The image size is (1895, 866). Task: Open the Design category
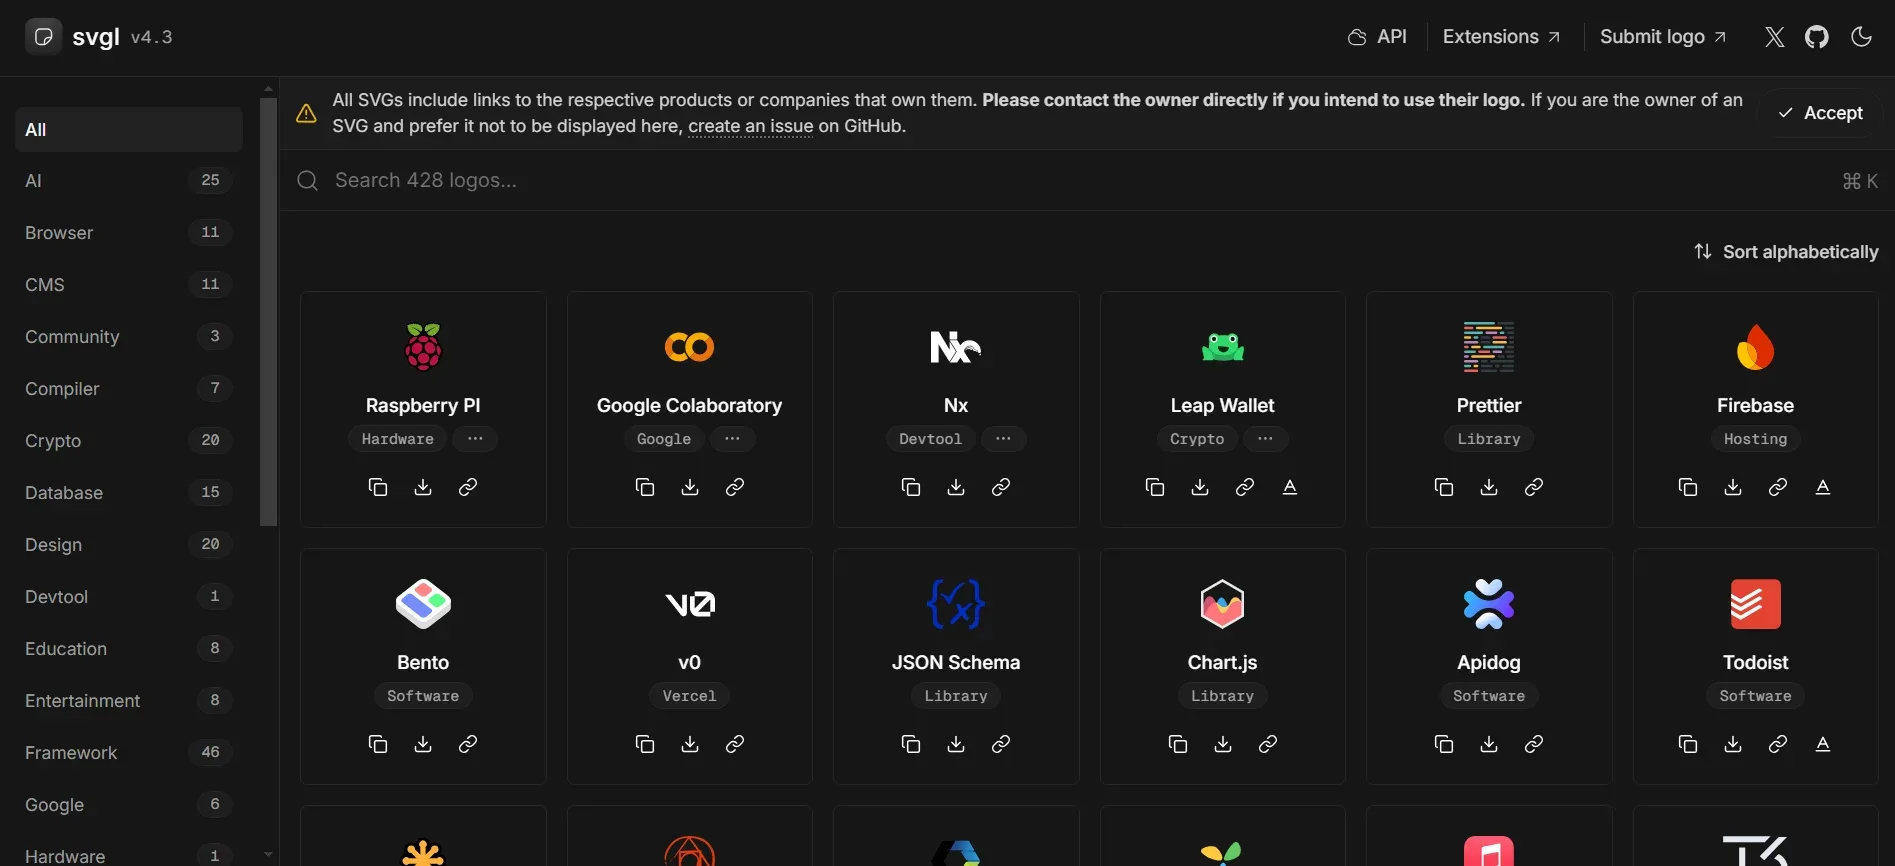[129, 545]
